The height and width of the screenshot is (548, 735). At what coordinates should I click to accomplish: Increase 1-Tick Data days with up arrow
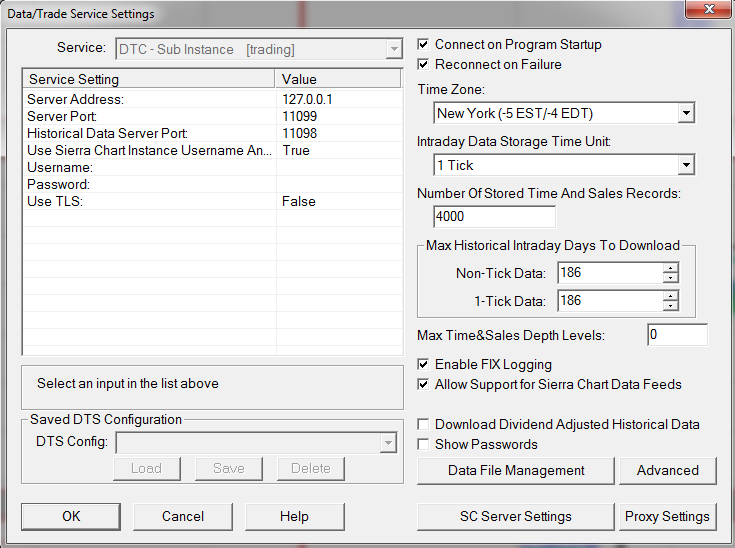[671, 296]
